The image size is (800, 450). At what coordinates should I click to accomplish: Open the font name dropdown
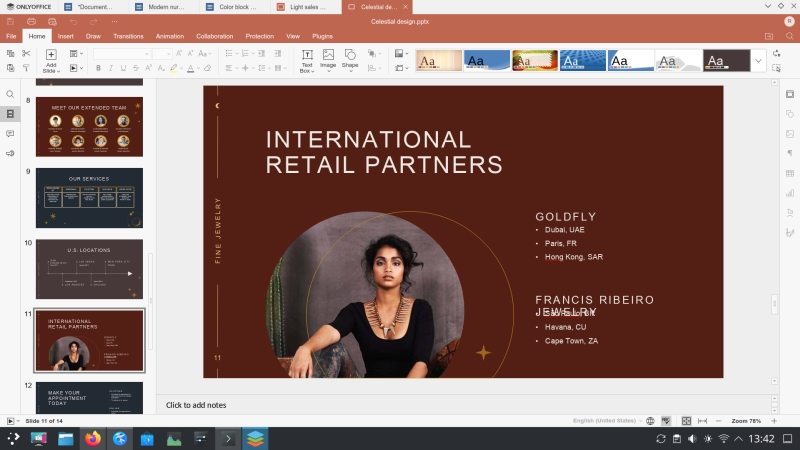coord(147,54)
